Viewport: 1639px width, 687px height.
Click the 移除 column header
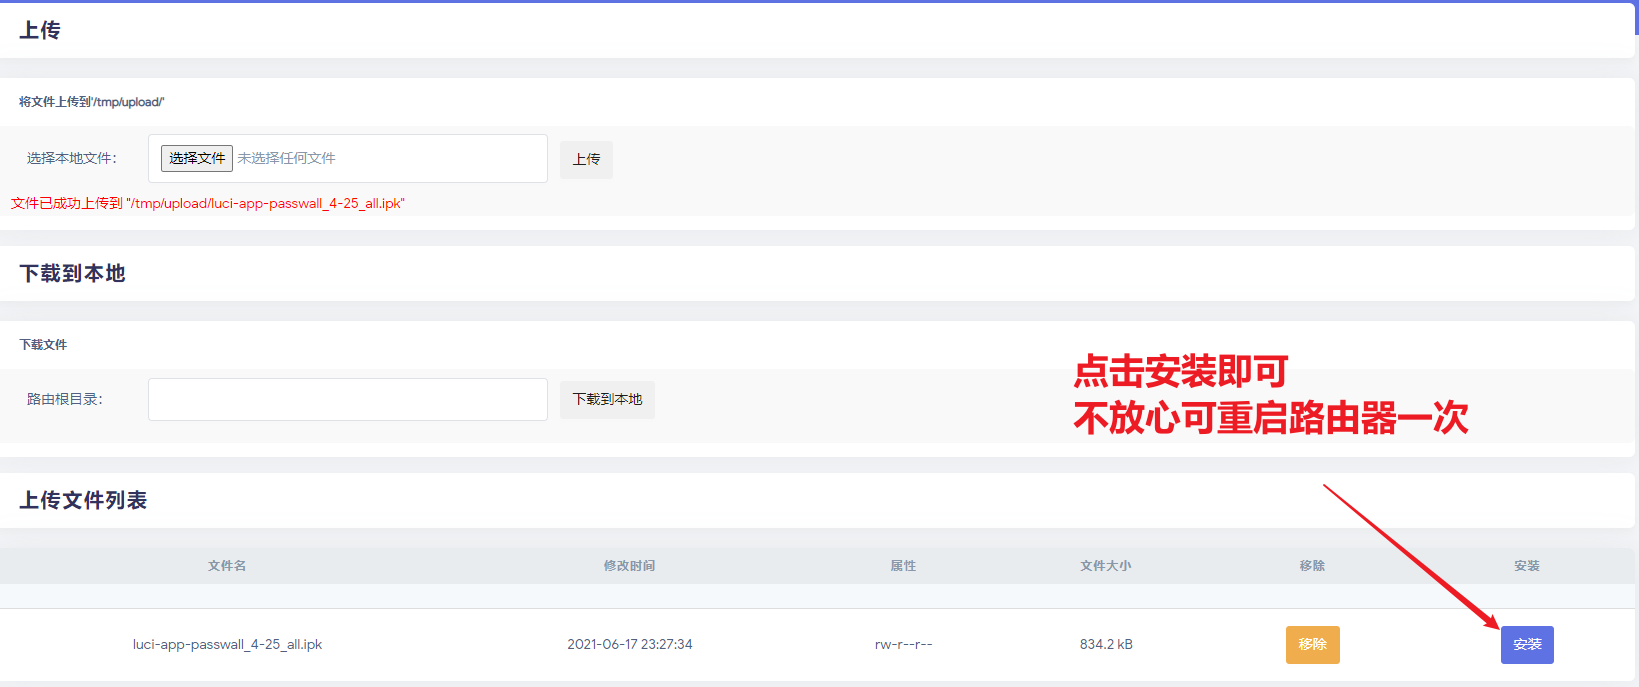[x=1312, y=566]
